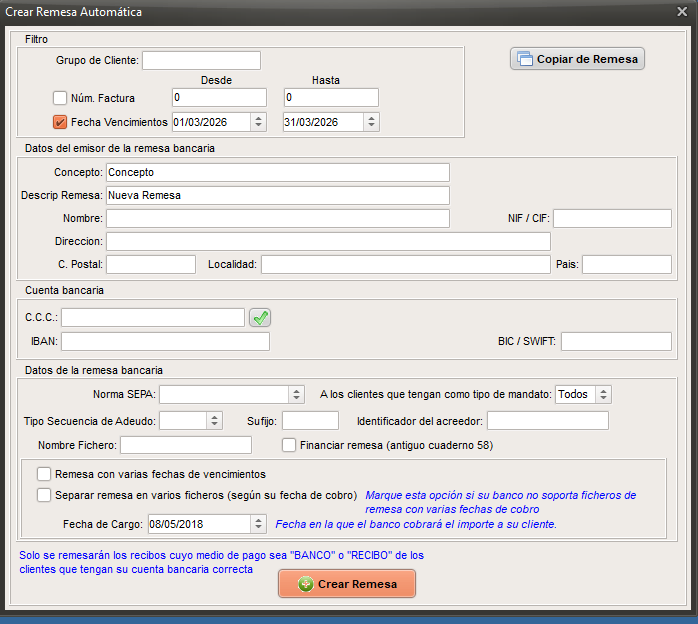This screenshot has width=698, height=624.
Task: Click the Copiar de Remesa windows icon
Action: coord(525,59)
